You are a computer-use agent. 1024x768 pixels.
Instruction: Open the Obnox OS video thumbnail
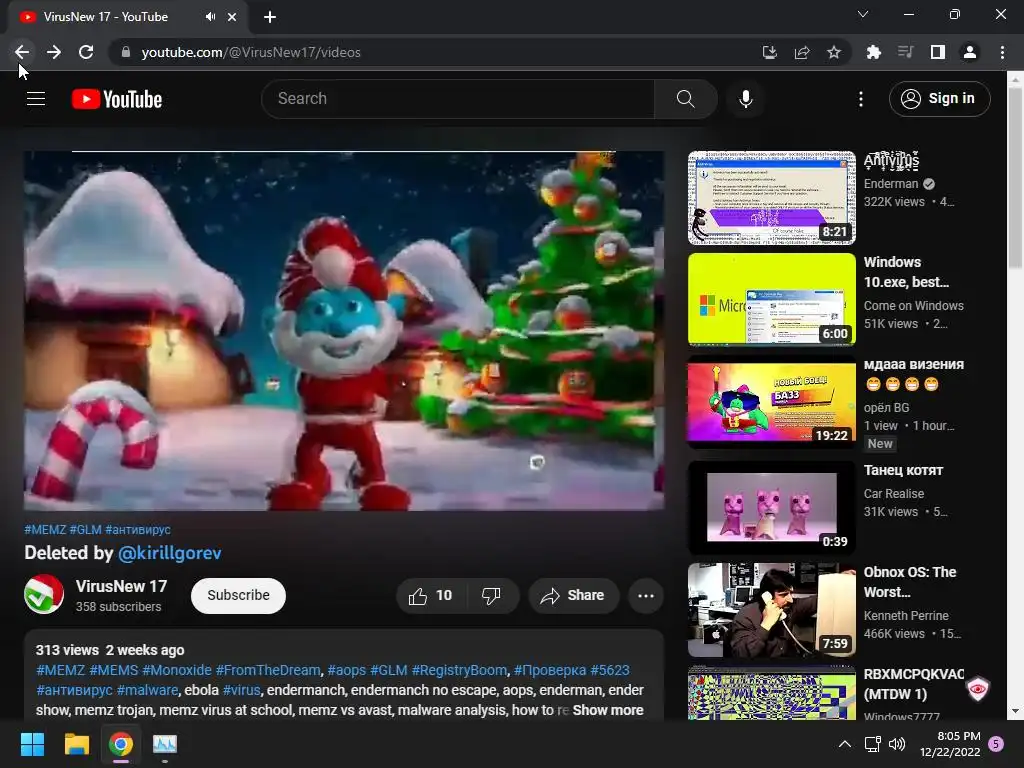pyautogui.click(x=772, y=610)
